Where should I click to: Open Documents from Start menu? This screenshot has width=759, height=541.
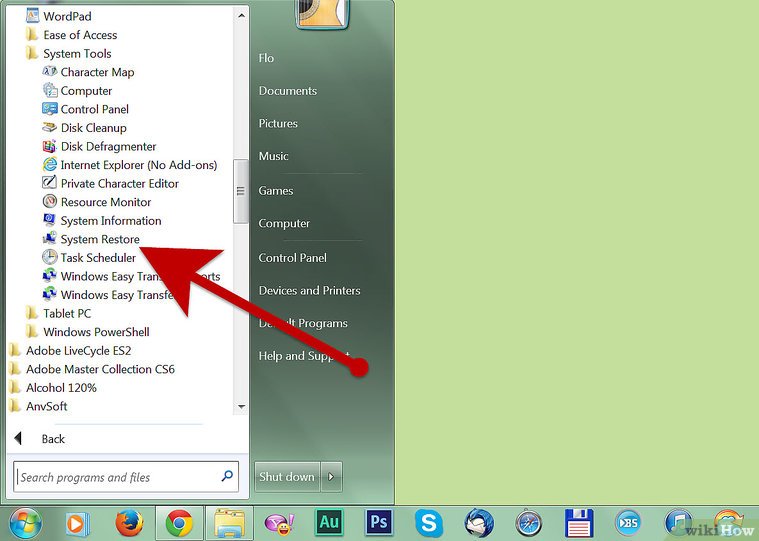(x=288, y=90)
